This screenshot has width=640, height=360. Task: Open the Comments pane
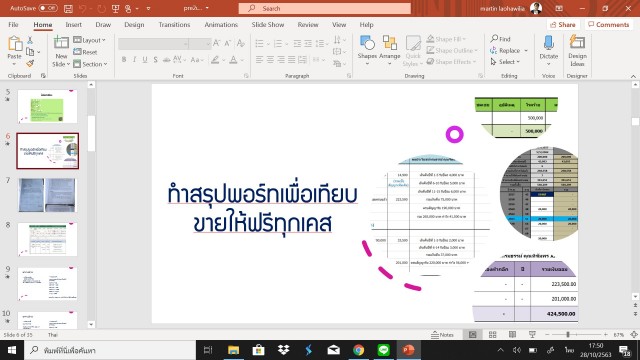click(608, 24)
